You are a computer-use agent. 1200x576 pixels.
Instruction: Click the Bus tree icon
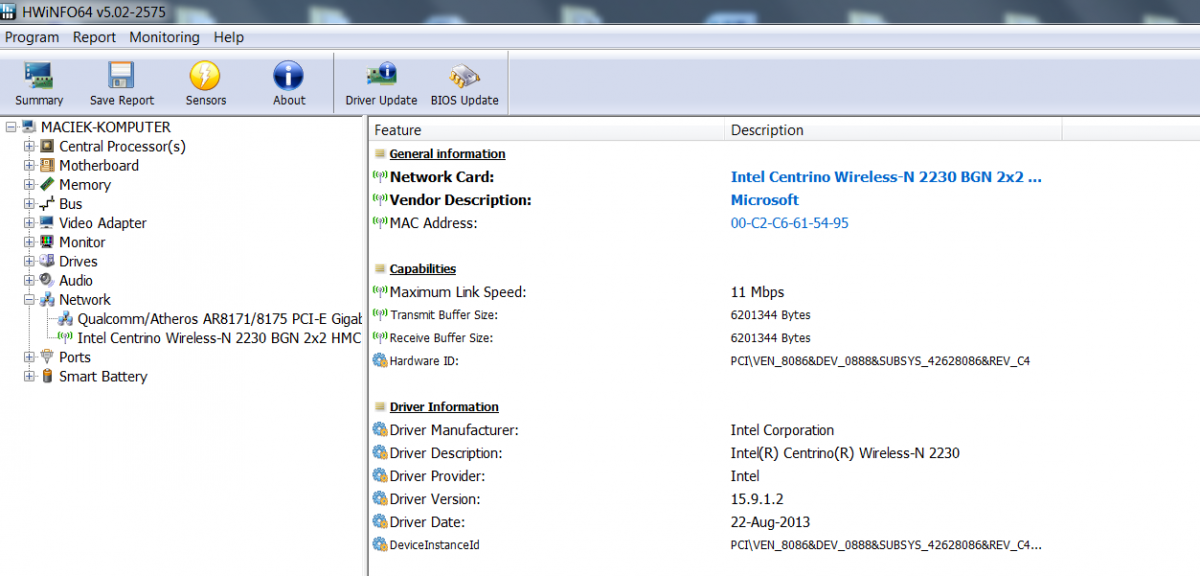point(47,204)
